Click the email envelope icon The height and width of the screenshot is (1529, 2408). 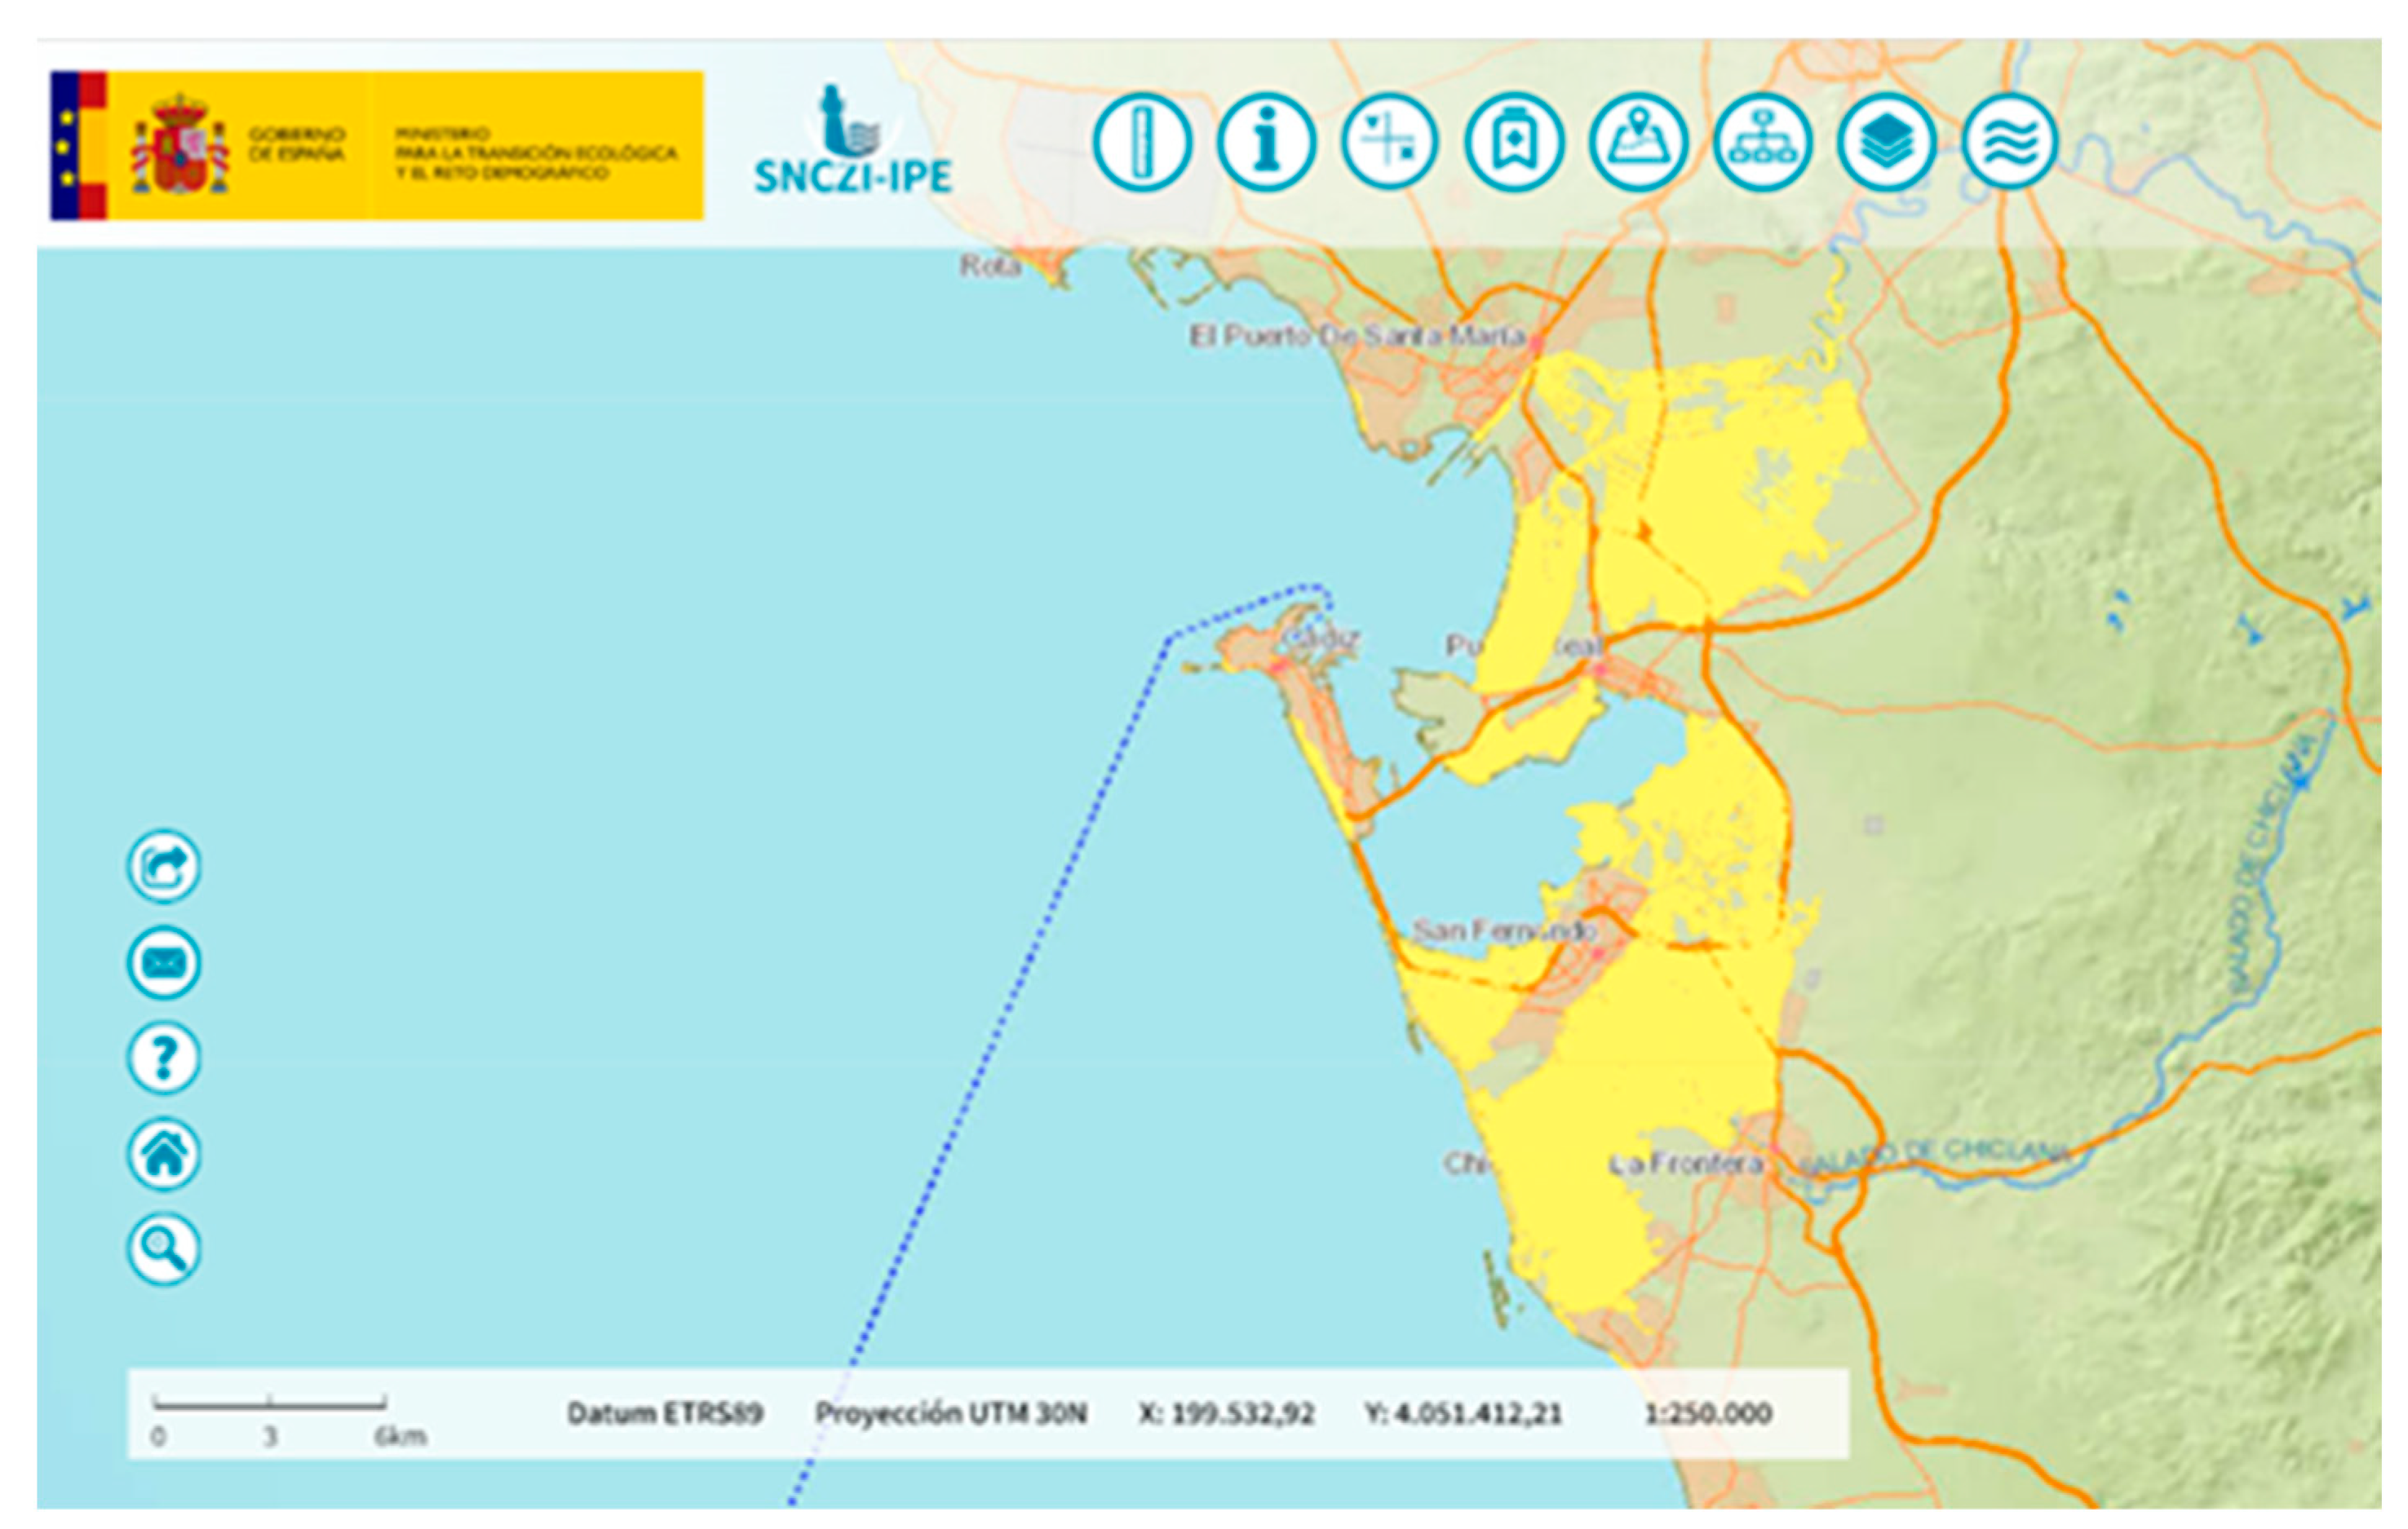164,962
